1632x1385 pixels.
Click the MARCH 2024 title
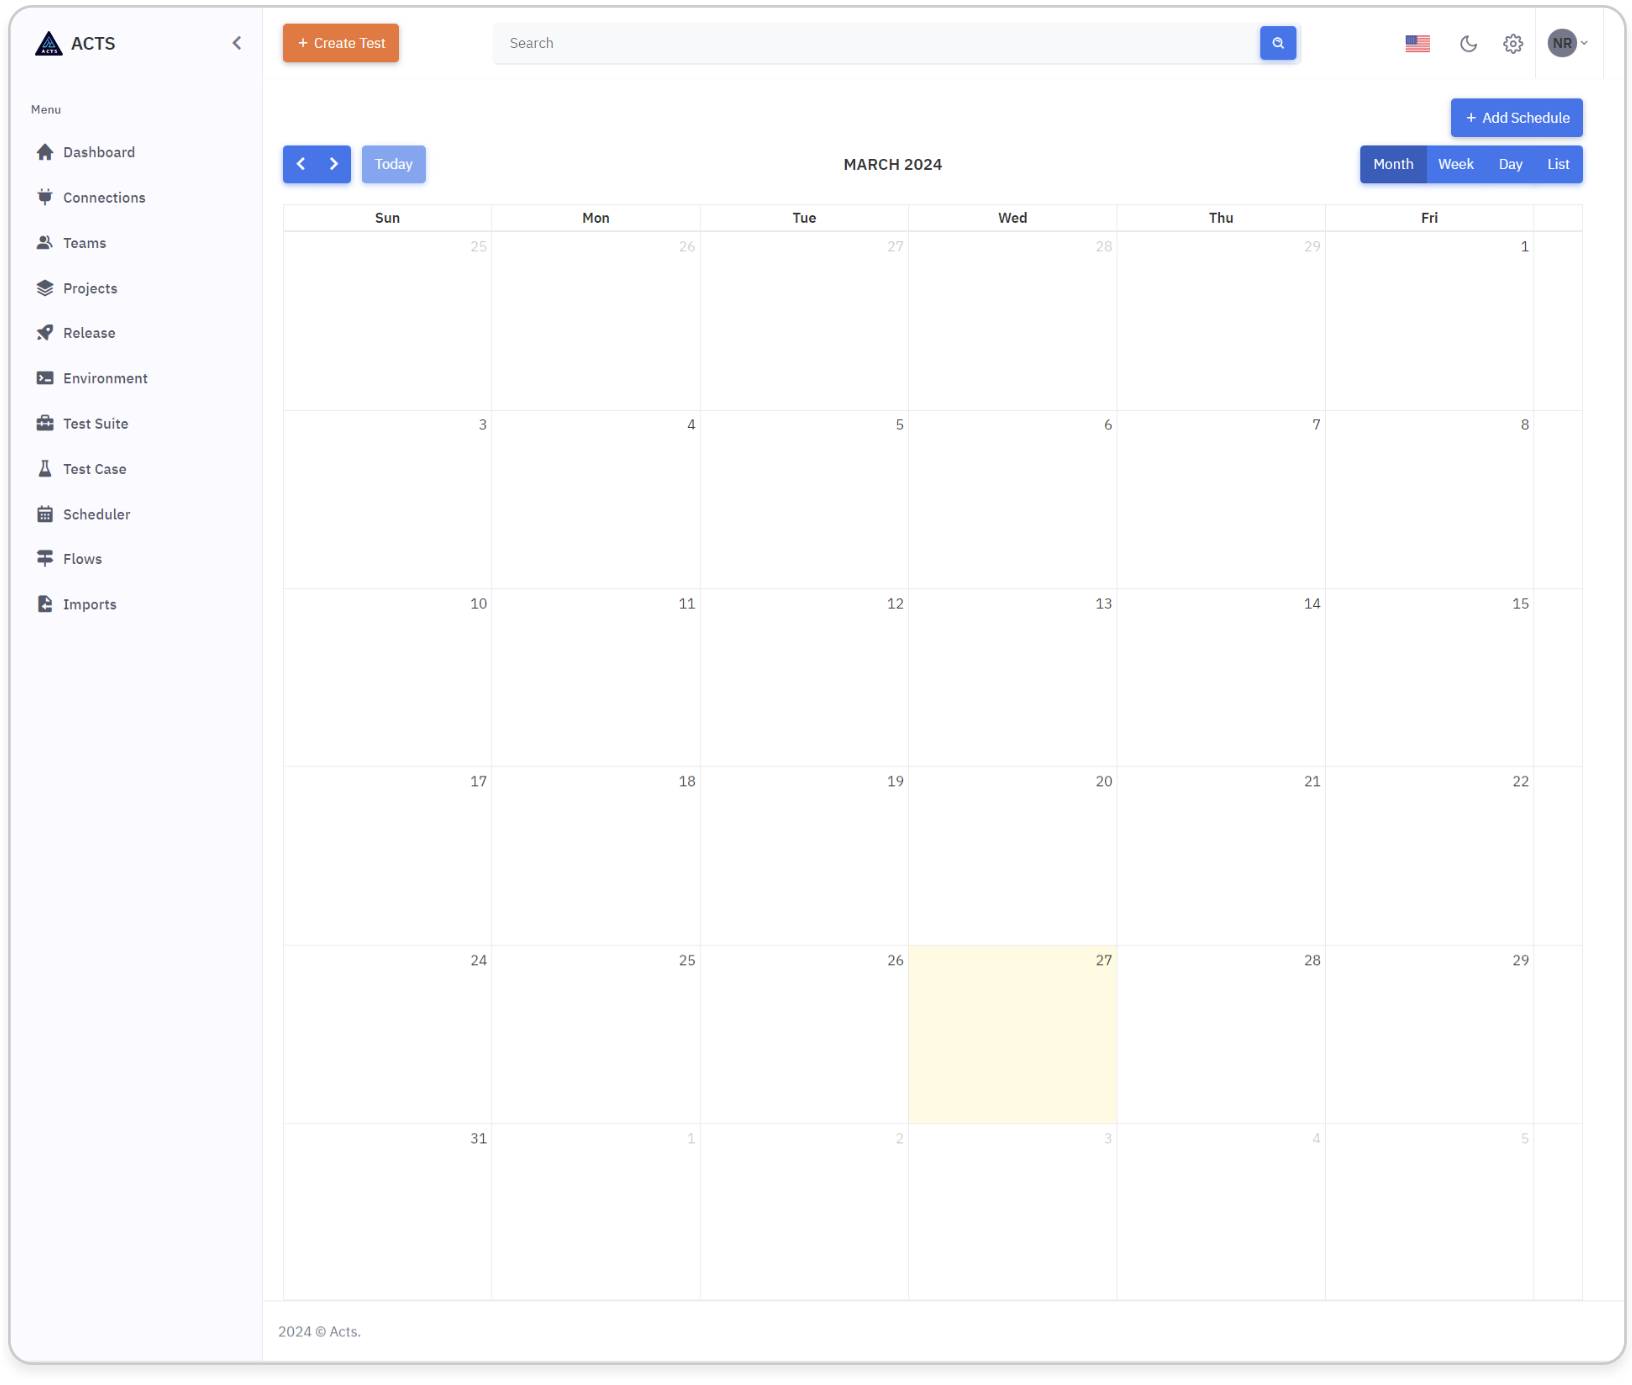893,165
